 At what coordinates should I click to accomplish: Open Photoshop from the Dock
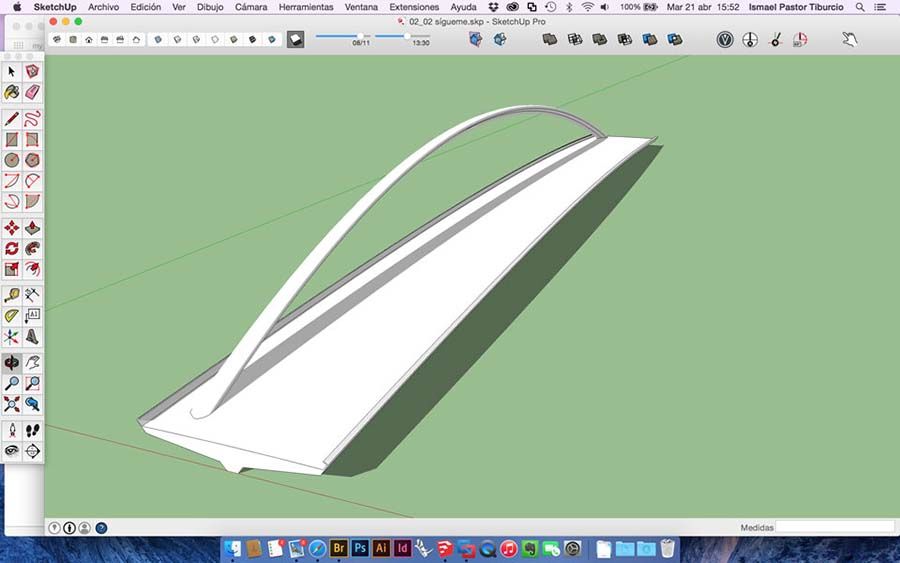360,549
